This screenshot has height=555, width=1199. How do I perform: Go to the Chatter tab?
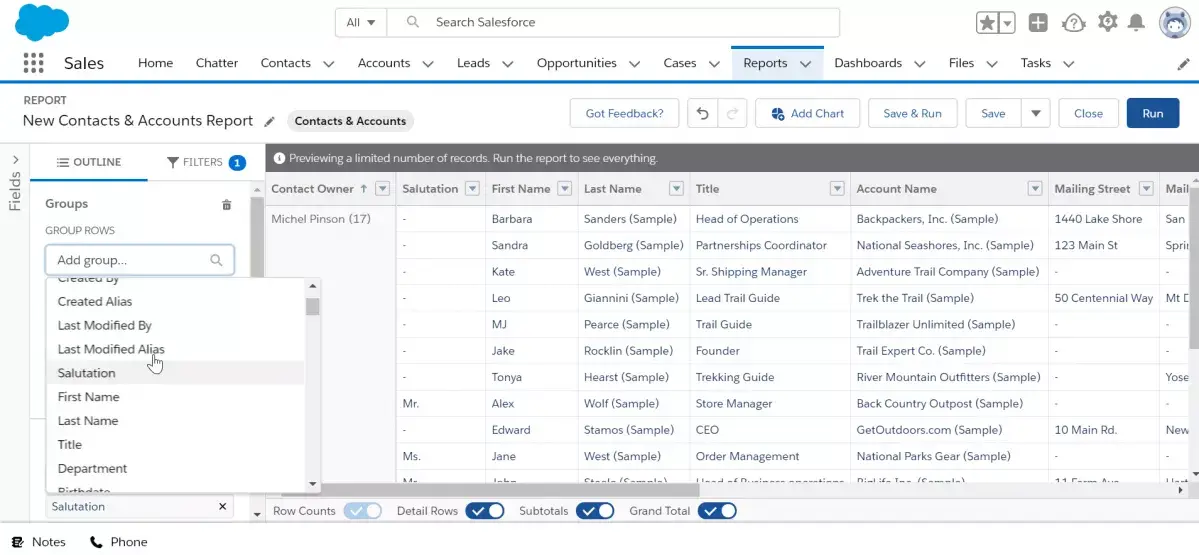216,63
